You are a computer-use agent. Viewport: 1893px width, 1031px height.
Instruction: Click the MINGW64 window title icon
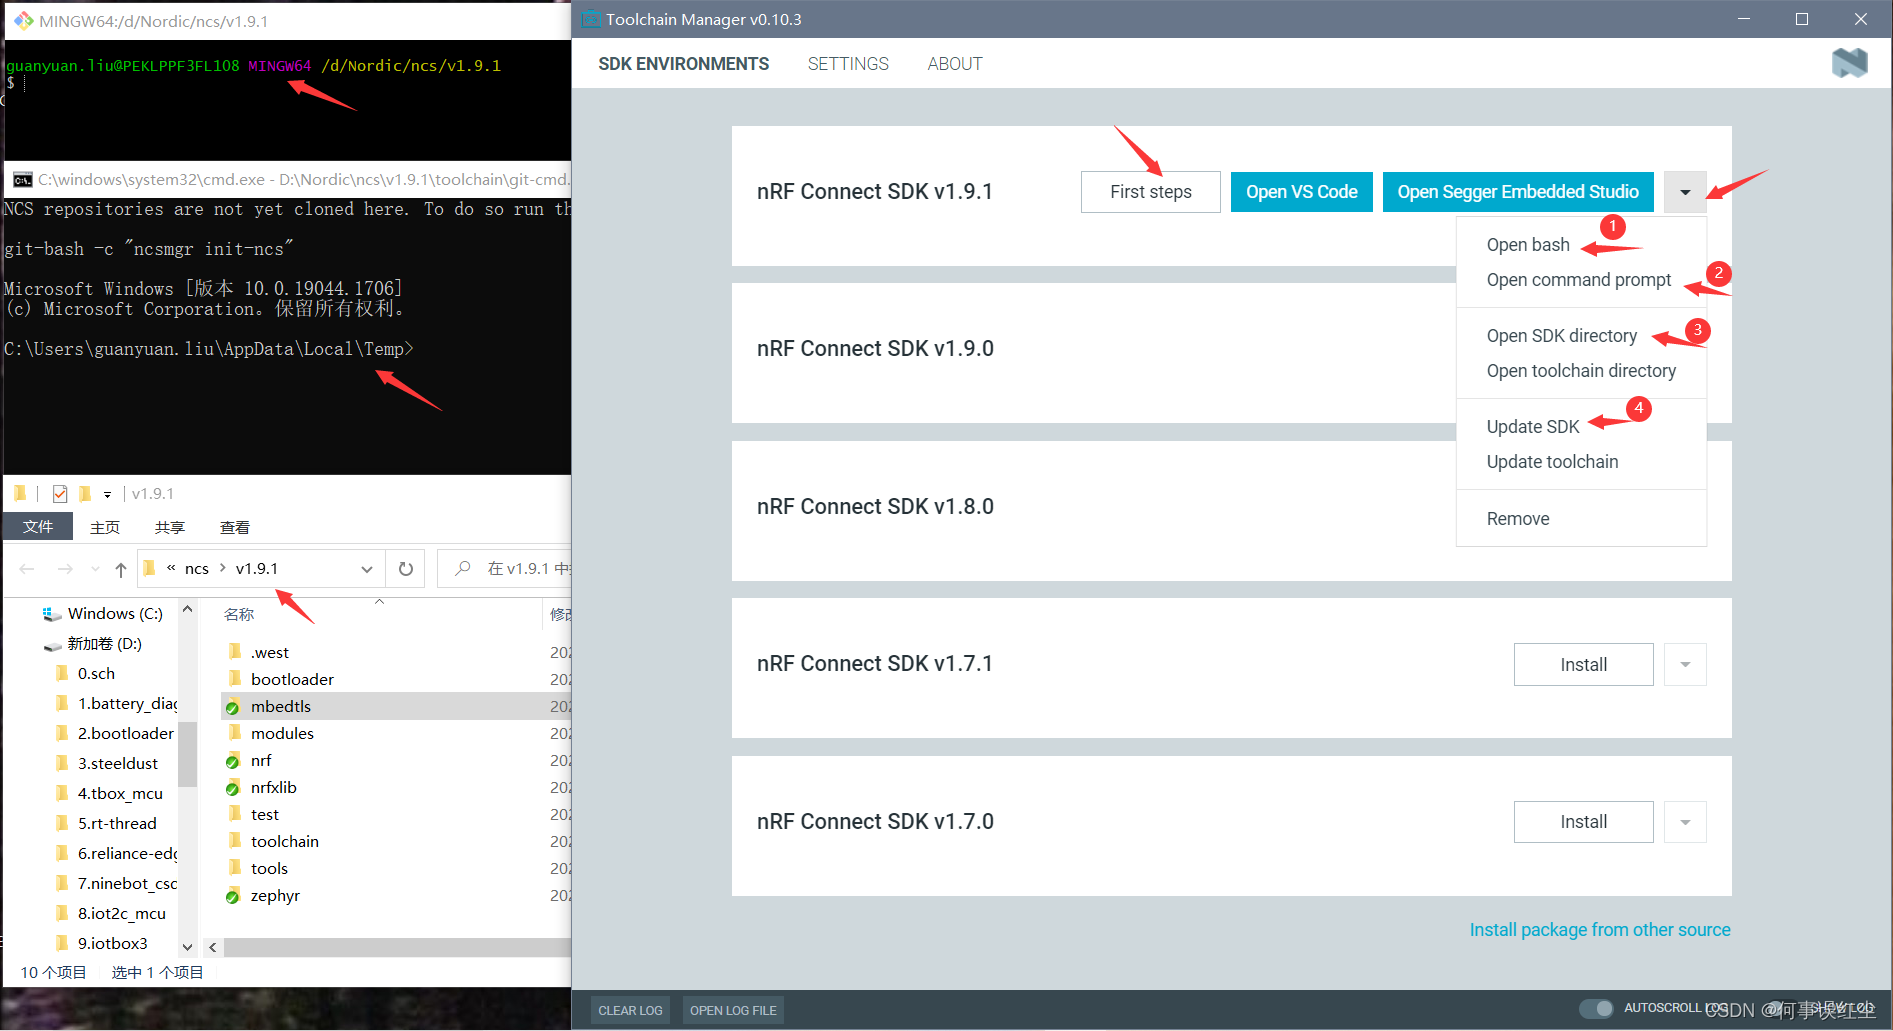[23, 20]
